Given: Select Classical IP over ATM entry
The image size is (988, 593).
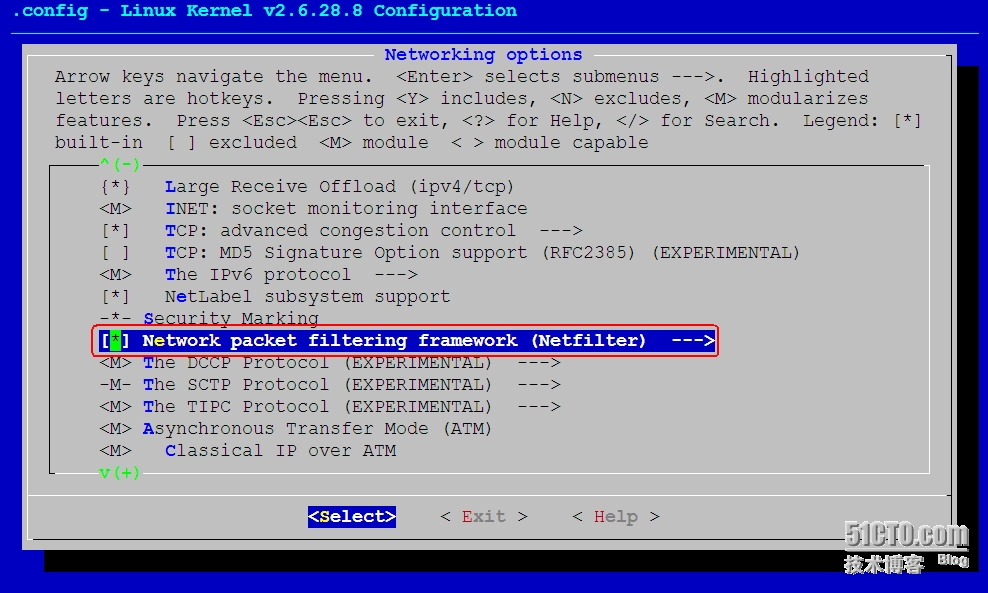Looking at the screenshot, I should (x=280, y=451).
